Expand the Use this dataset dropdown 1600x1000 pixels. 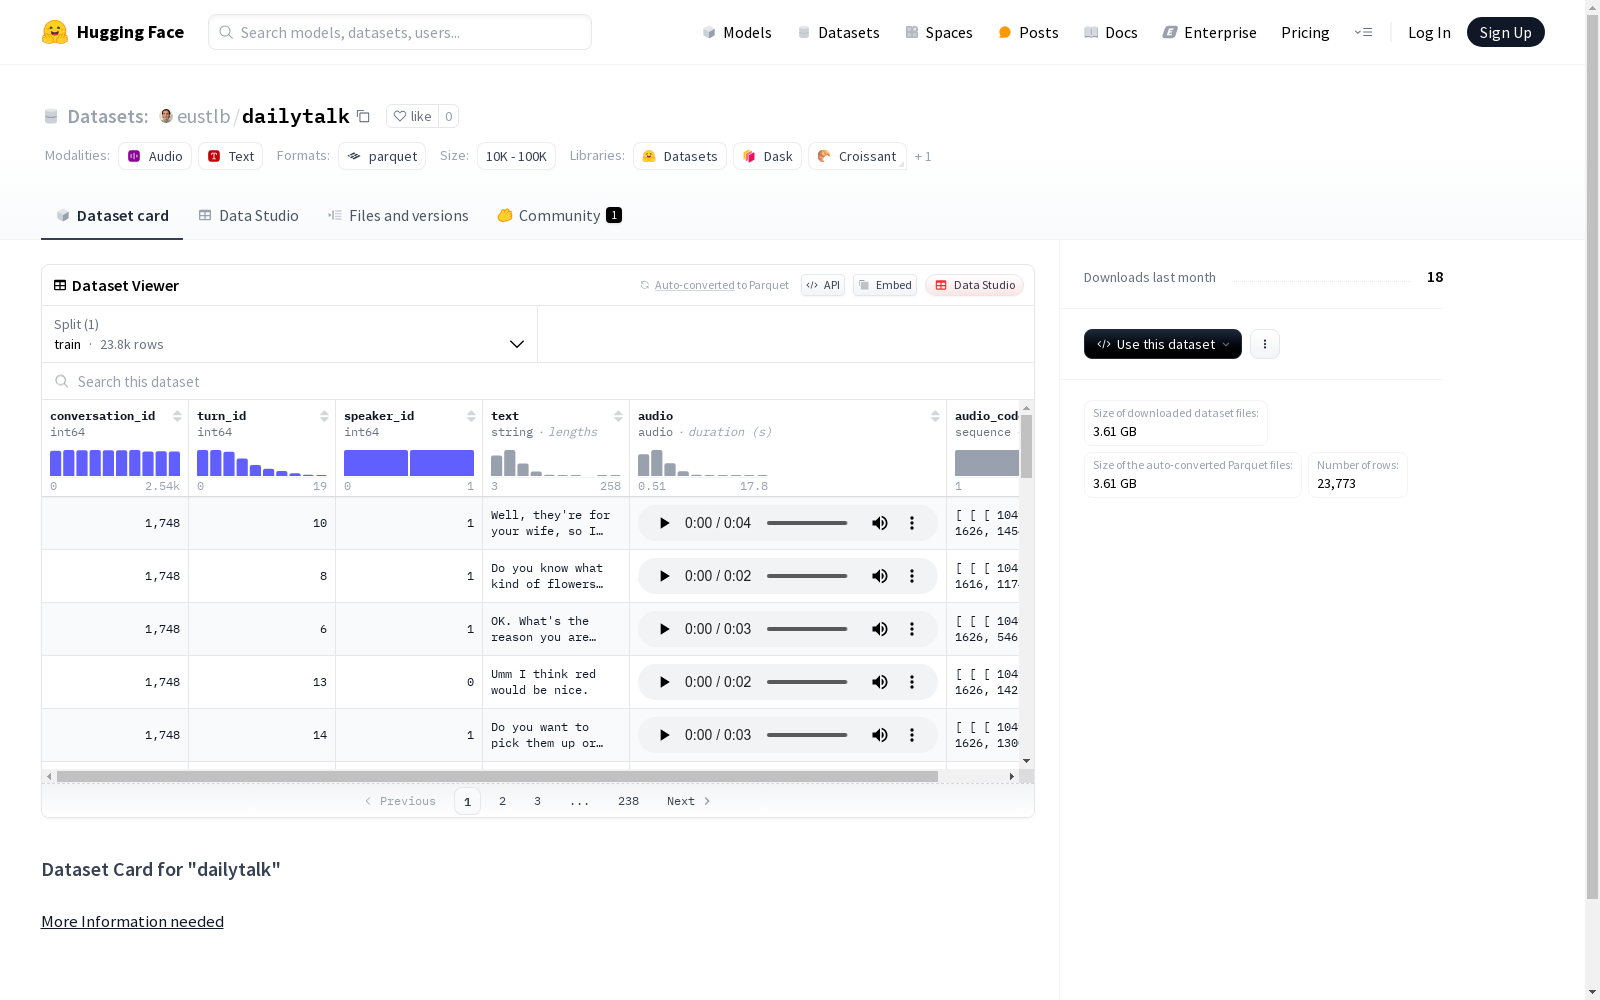coord(1163,344)
